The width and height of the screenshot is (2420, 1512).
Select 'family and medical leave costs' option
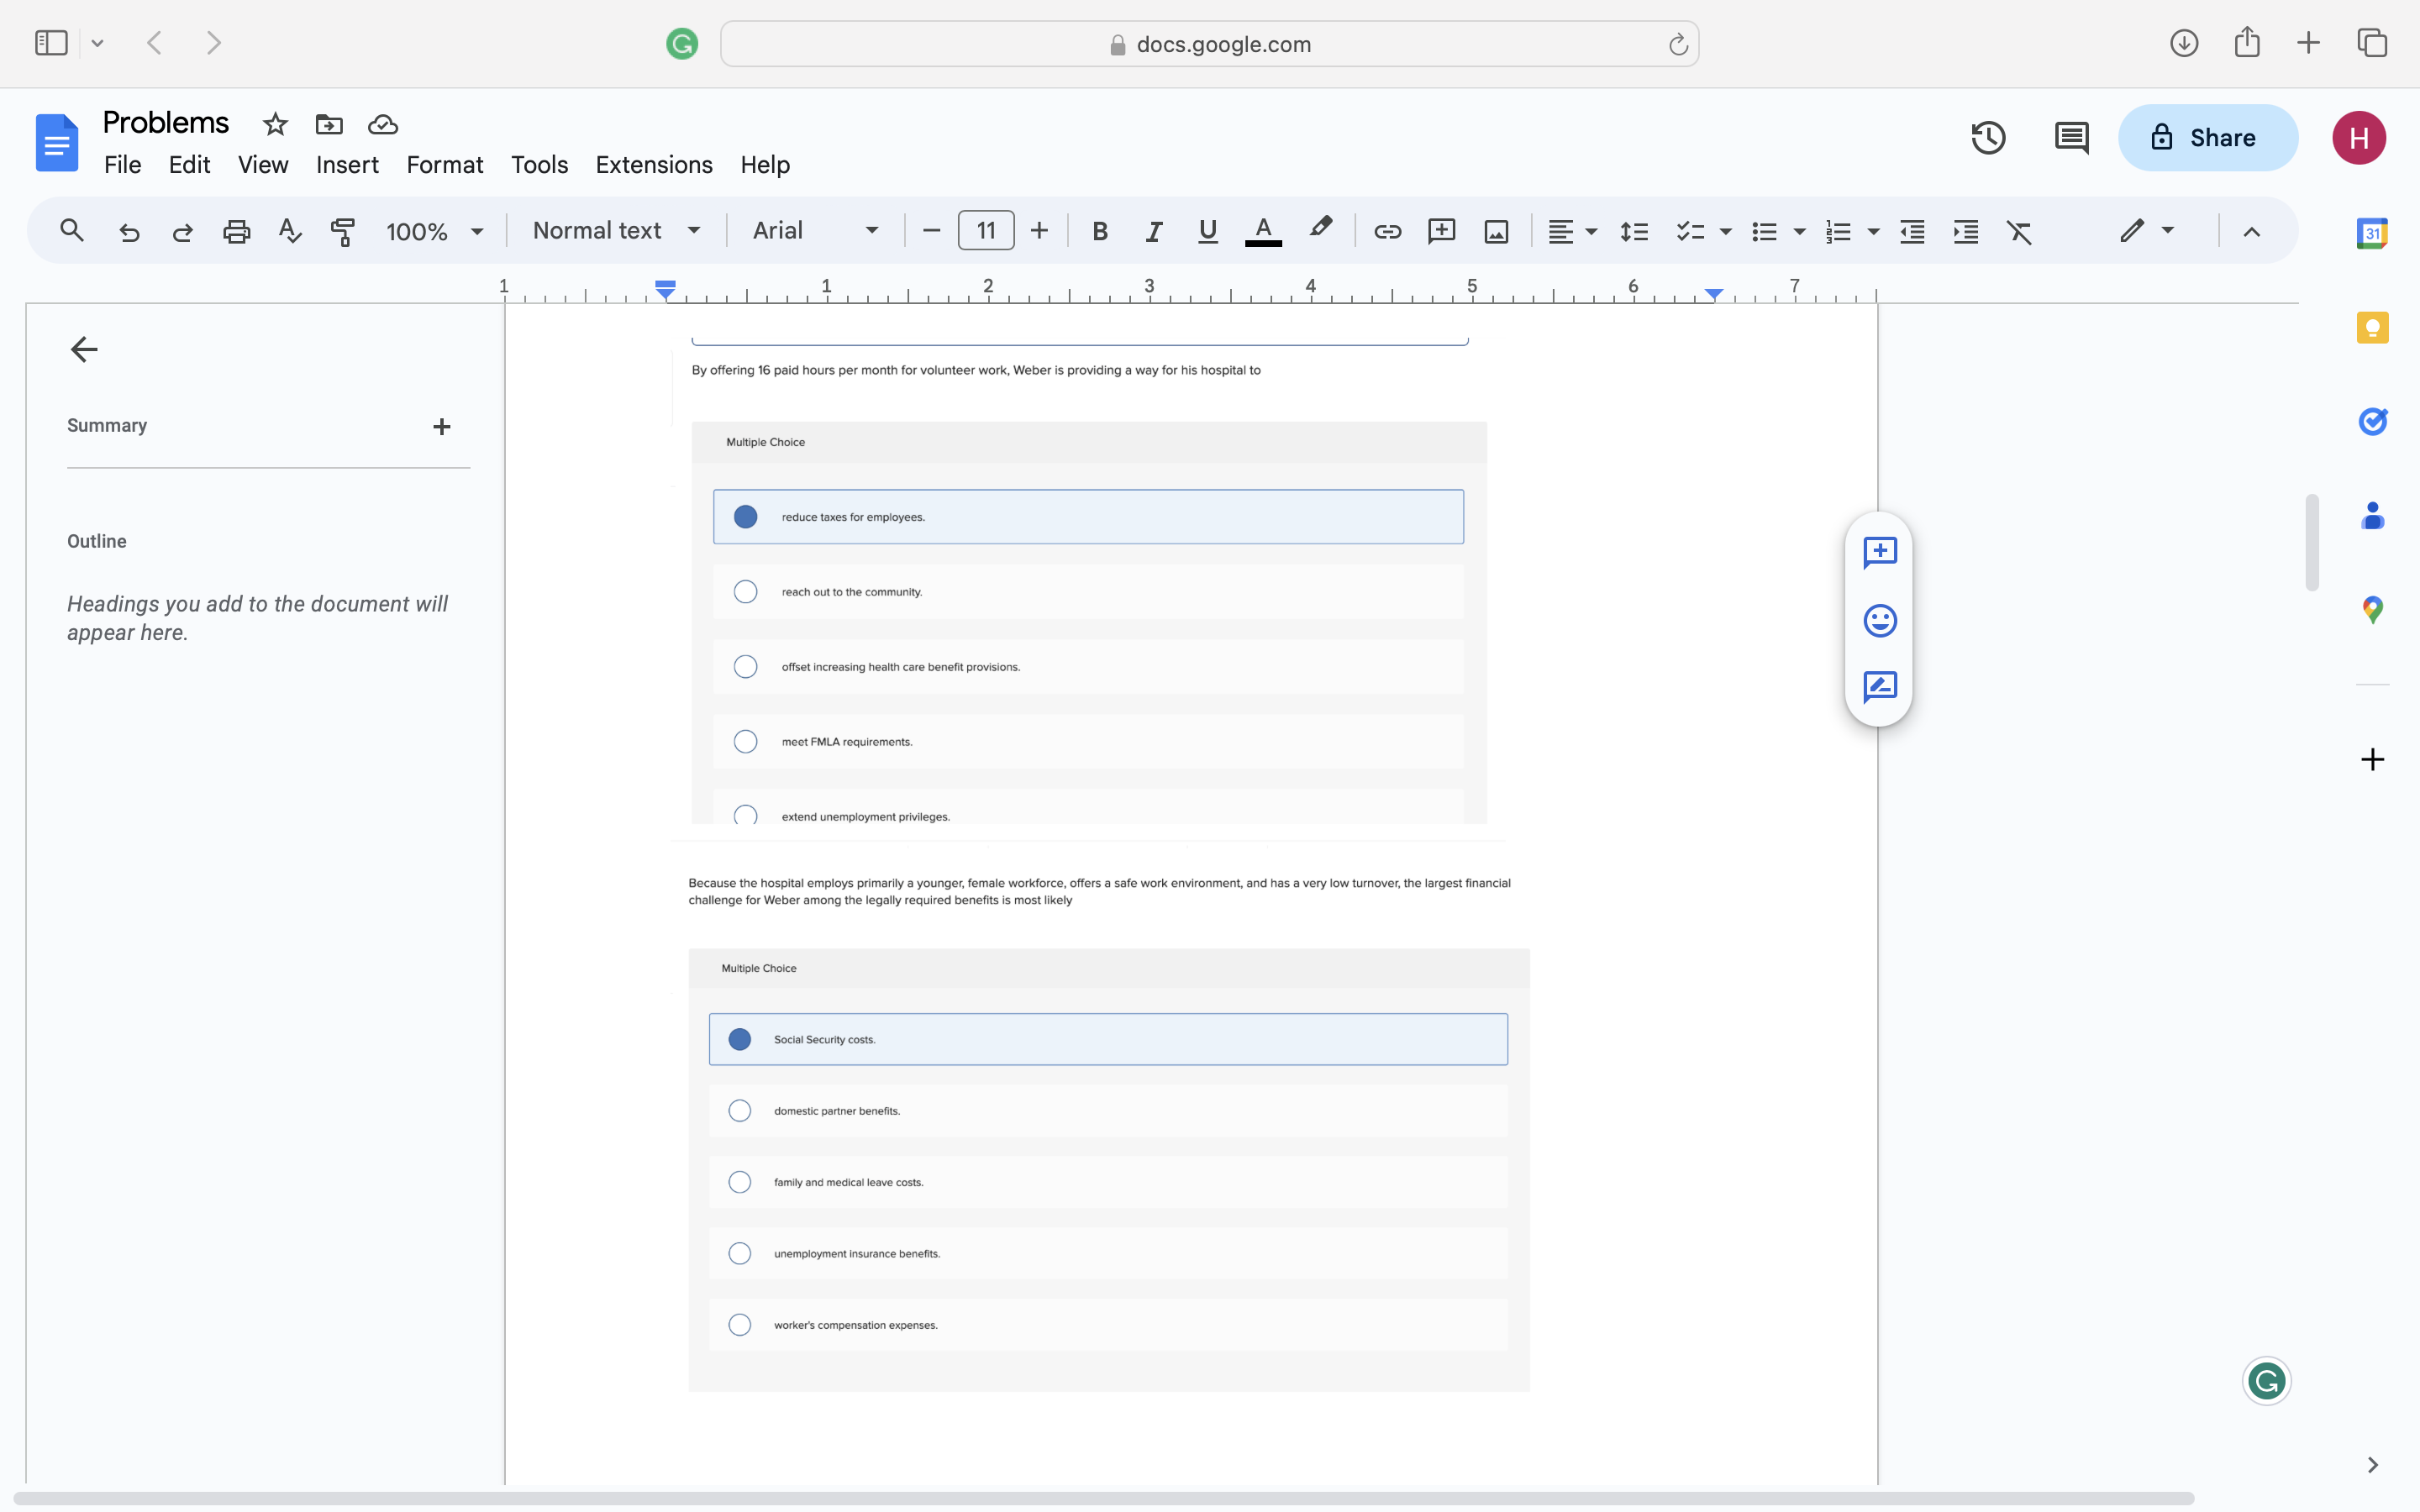coord(739,1182)
